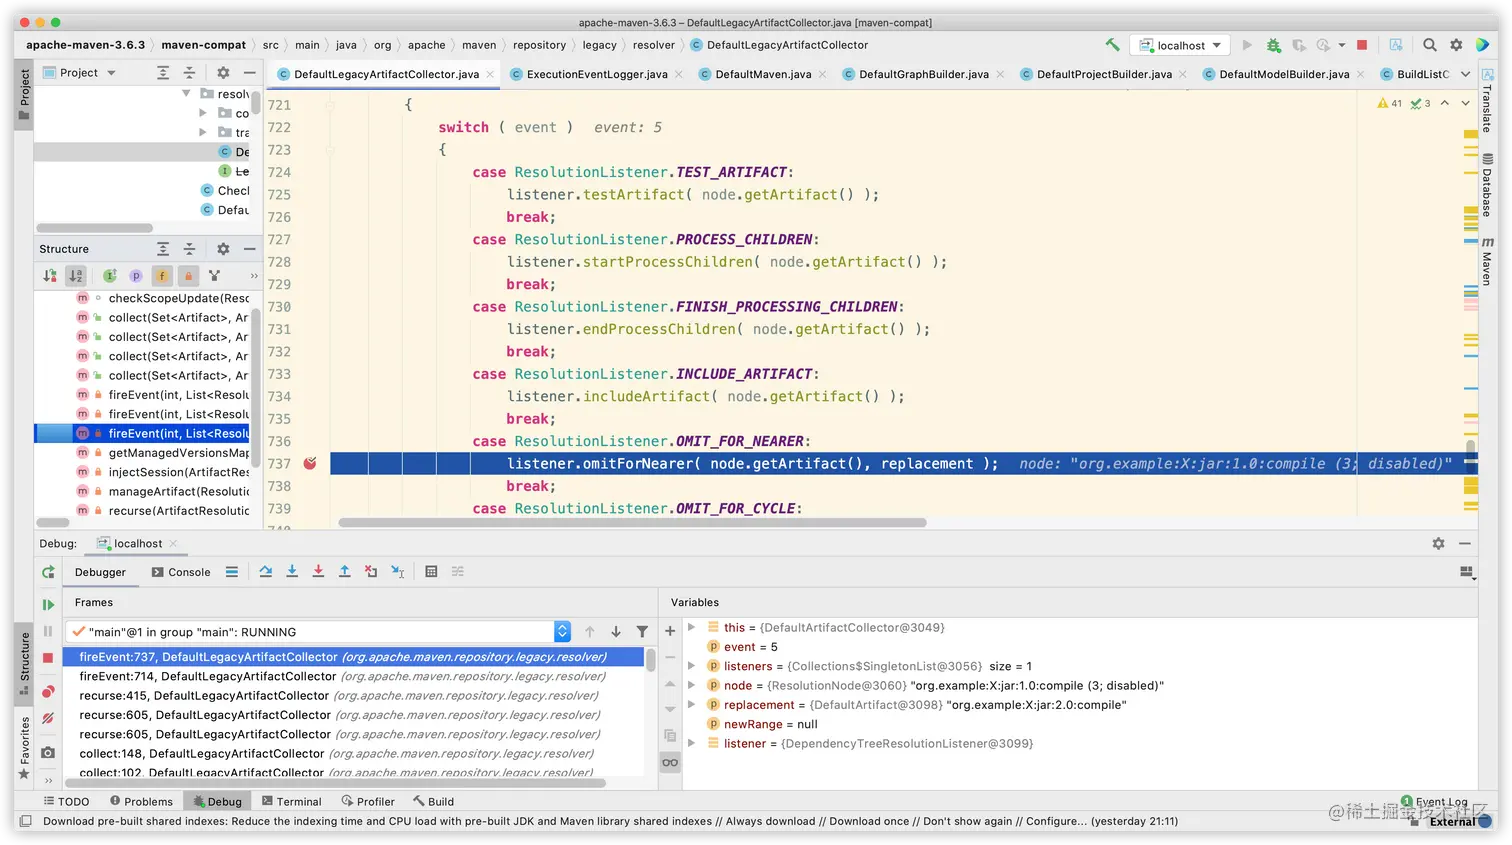Toggle Show Properties purple p icon
The height and width of the screenshot is (845, 1512).
tap(136, 276)
